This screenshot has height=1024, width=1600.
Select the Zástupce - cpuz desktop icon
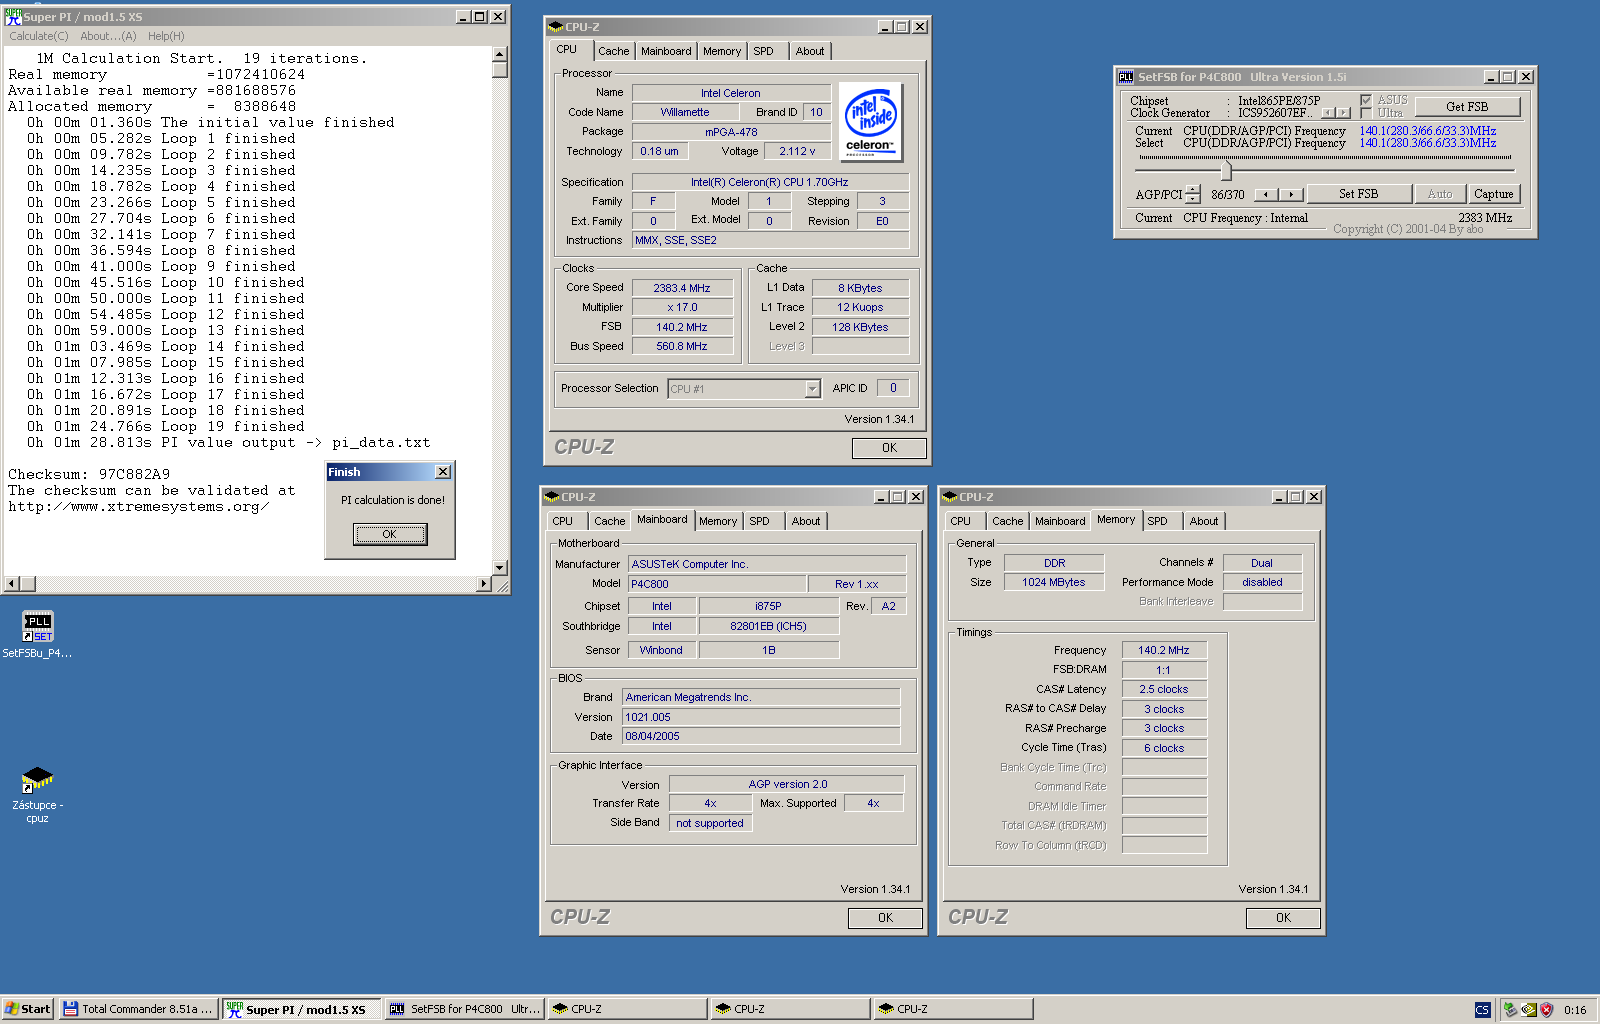[x=37, y=780]
